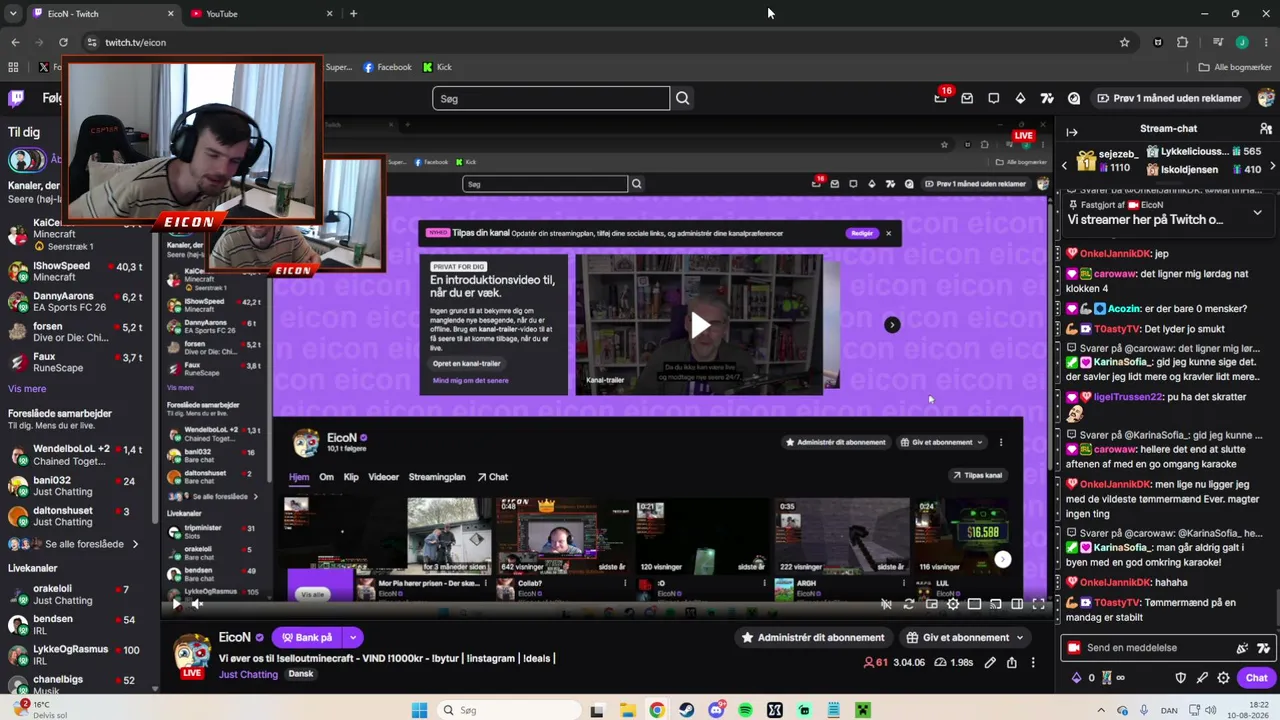Viewport: 1280px width, 720px height.
Task: Open the player settings gear
Action: pyautogui.click(x=953, y=604)
